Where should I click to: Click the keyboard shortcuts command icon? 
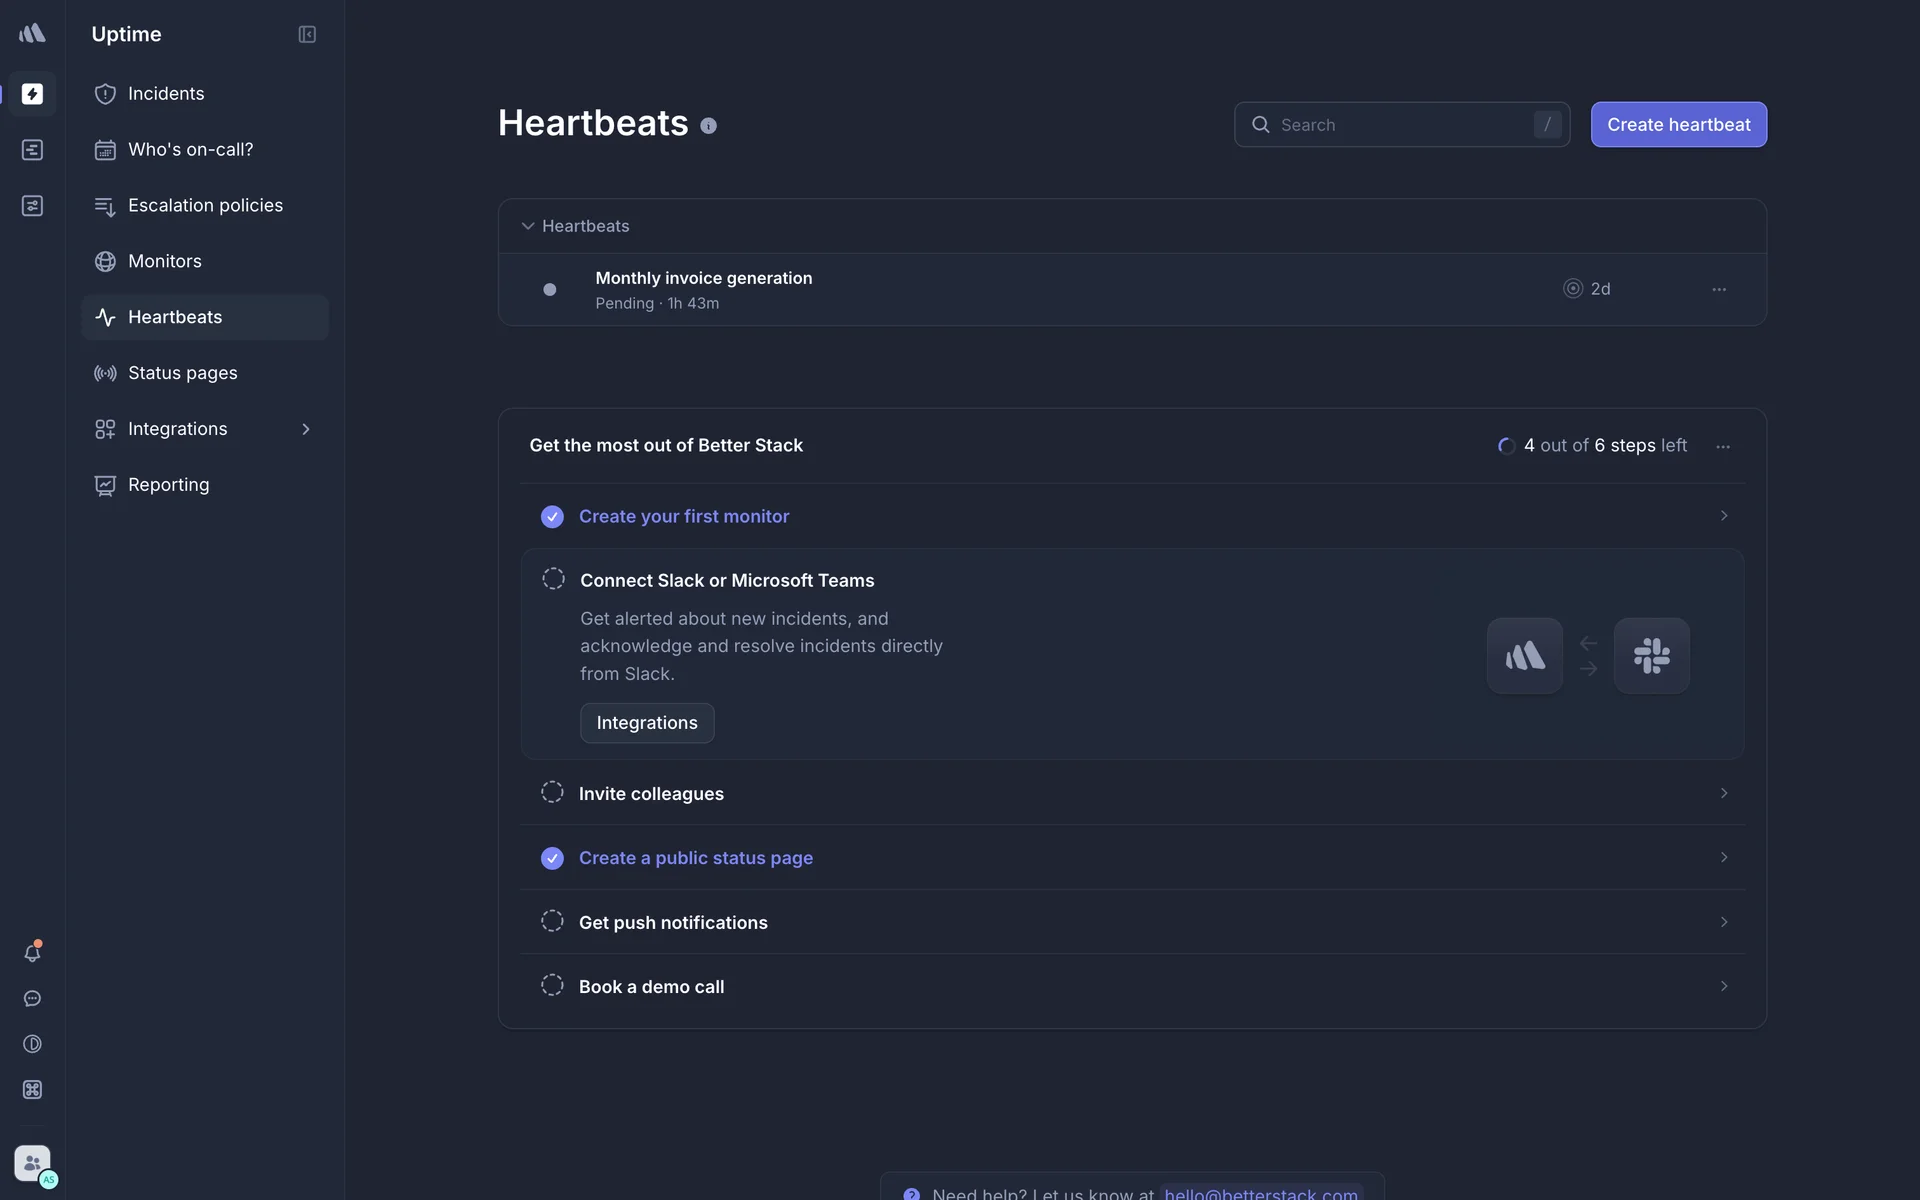(x=32, y=1090)
